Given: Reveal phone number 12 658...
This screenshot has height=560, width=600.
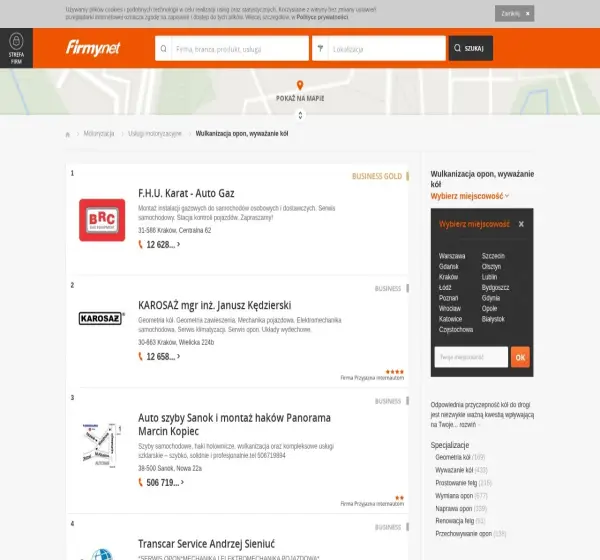Looking at the screenshot, I should click(x=163, y=357).
